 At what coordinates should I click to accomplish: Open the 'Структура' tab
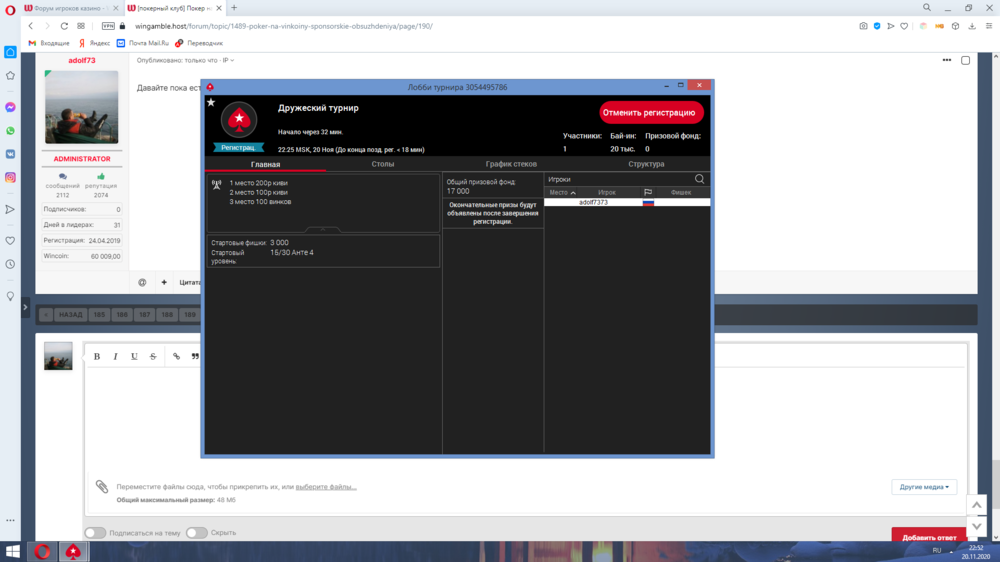tap(646, 164)
